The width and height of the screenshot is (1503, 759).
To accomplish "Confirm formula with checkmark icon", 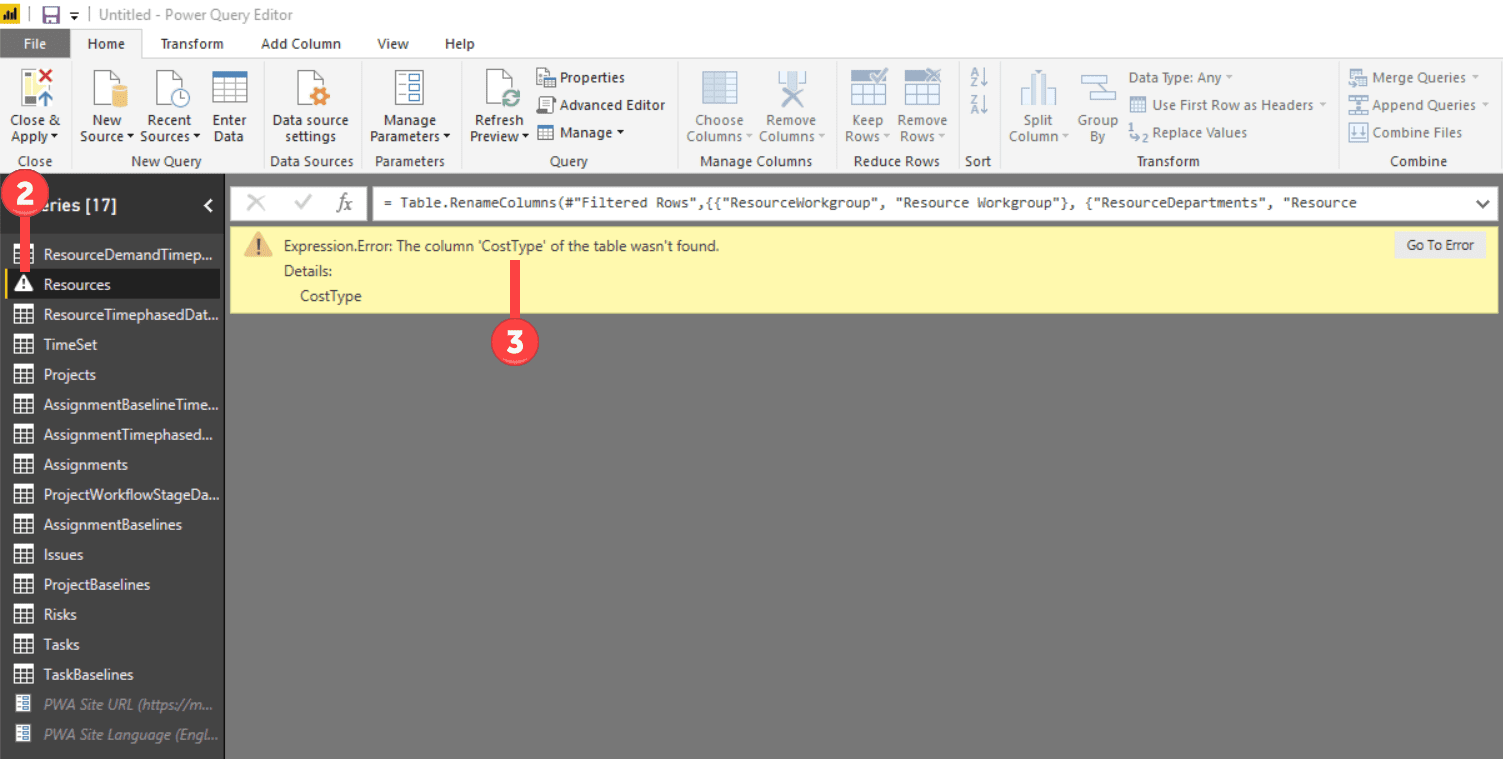I will (303, 203).
